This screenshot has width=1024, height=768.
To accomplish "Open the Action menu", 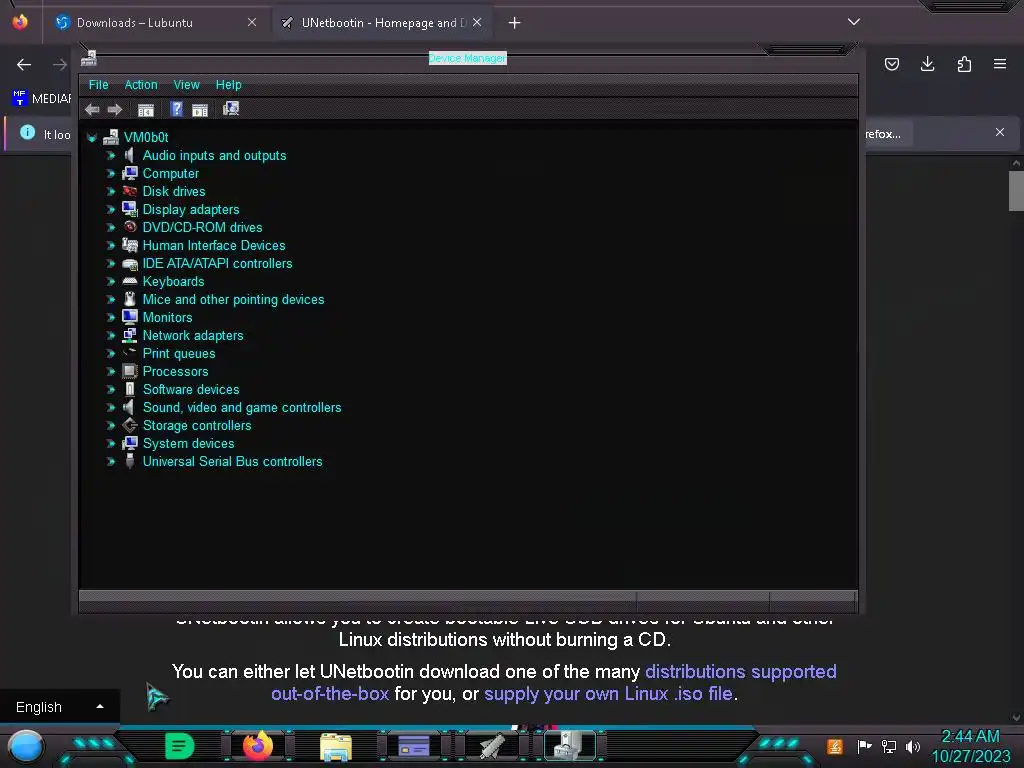I will point(141,85).
